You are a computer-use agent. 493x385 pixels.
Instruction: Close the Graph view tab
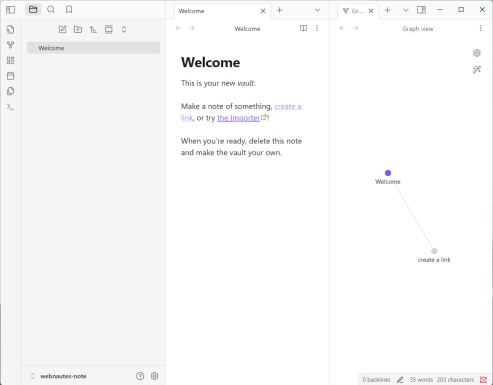tap(371, 11)
